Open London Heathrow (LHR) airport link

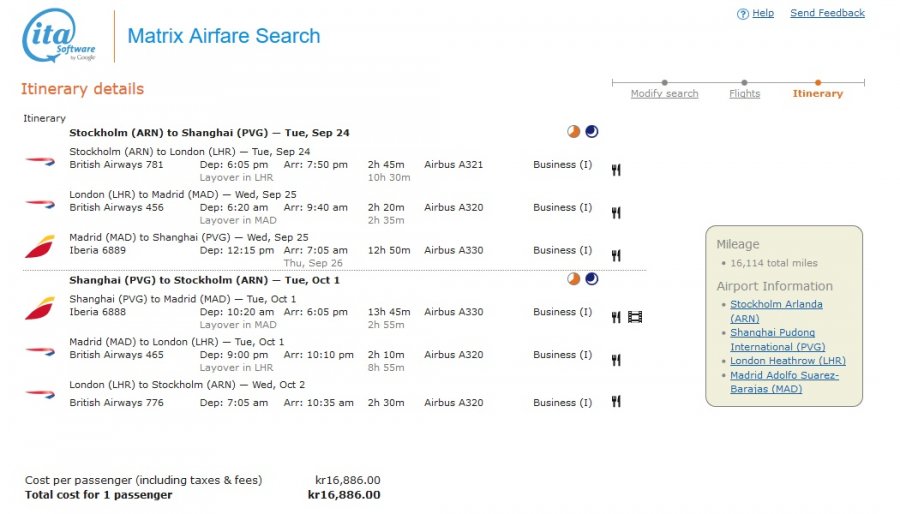(x=788, y=361)
